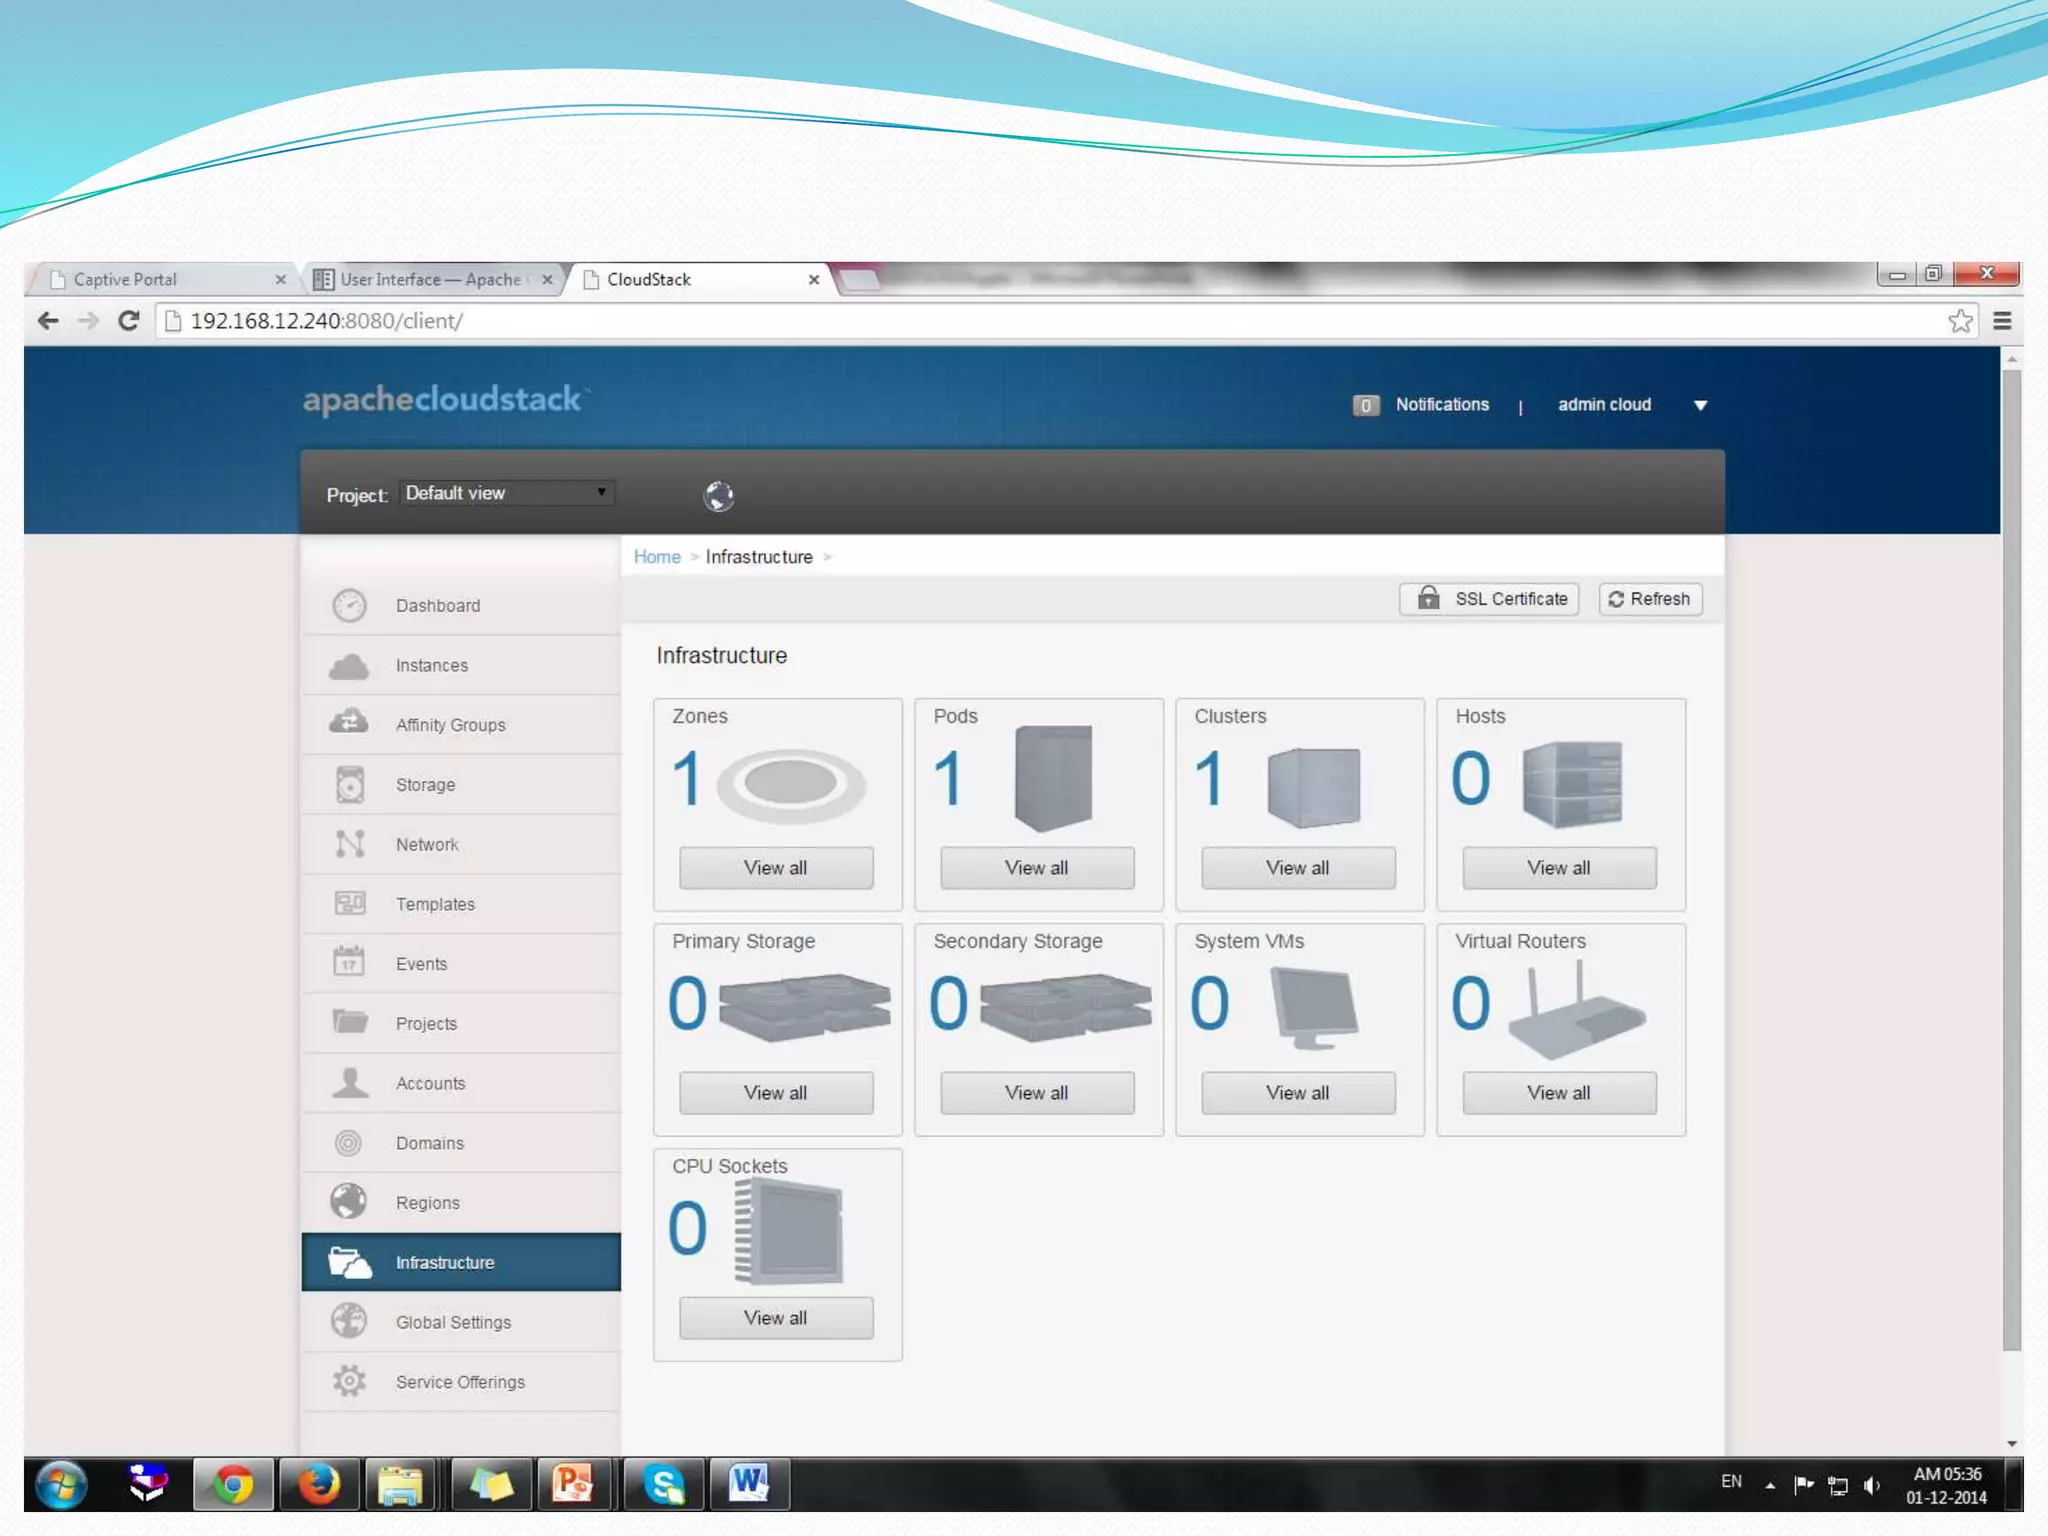Open Global Settings in the sidebar
Viewport: 2048px width, 1536px height.
click(452, 1322)
